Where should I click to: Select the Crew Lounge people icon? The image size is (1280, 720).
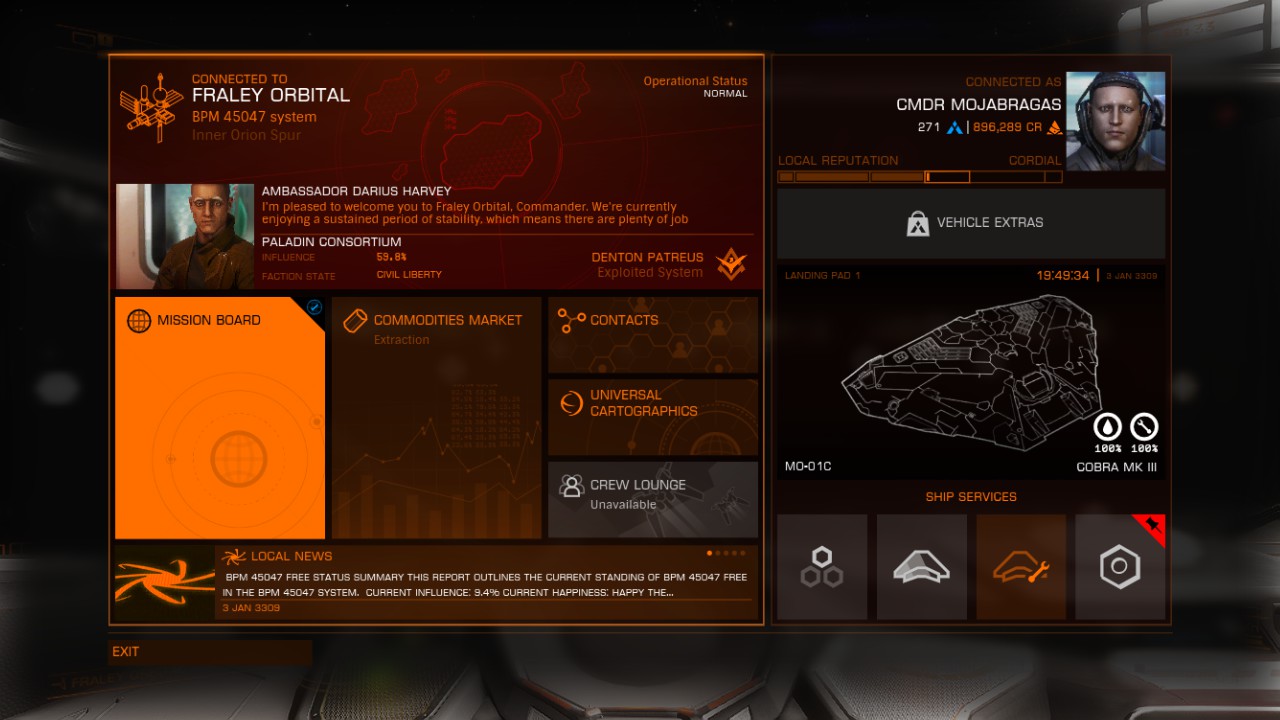pyautogui.click(x=572, y=487)
